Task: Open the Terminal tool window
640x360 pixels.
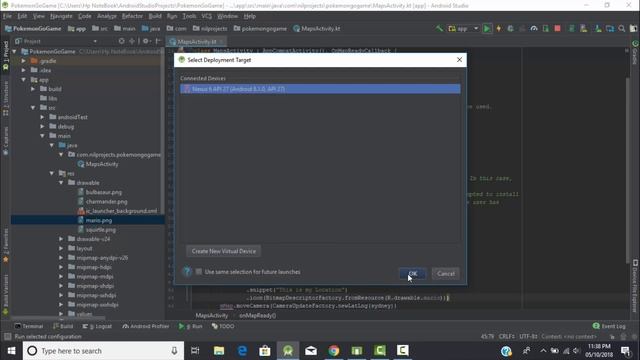Action: click(29, 326)
